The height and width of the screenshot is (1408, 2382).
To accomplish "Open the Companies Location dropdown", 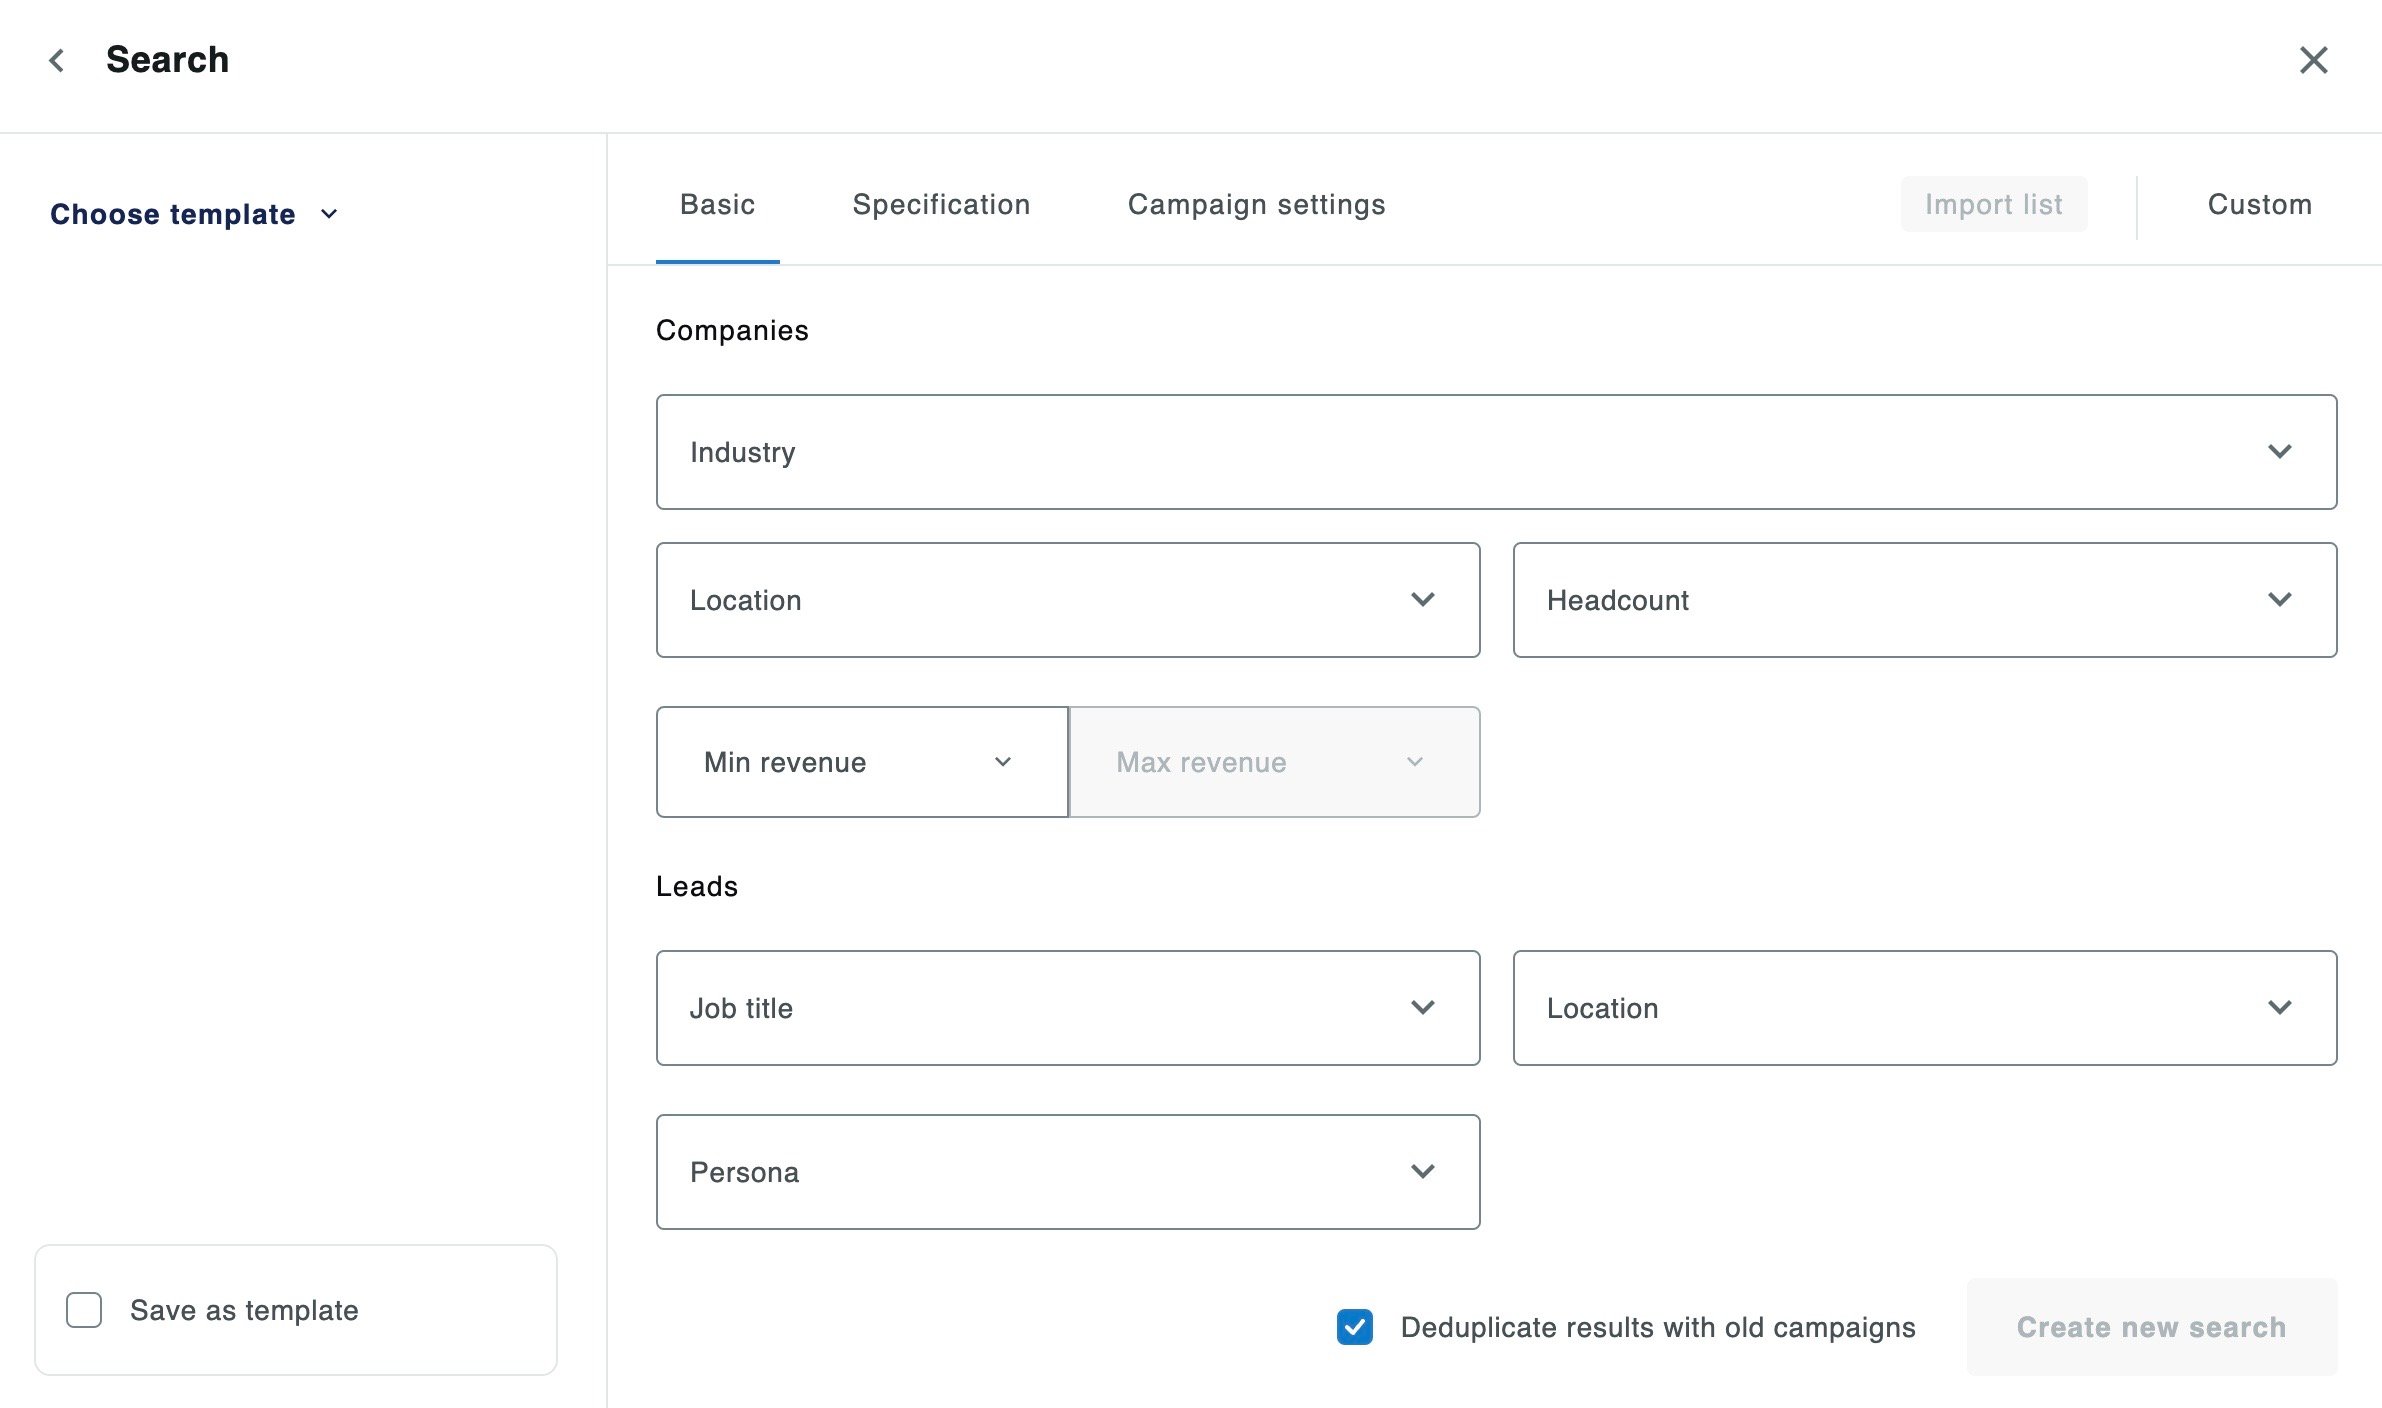I will pyautogui.click(x=1067, y=600).
